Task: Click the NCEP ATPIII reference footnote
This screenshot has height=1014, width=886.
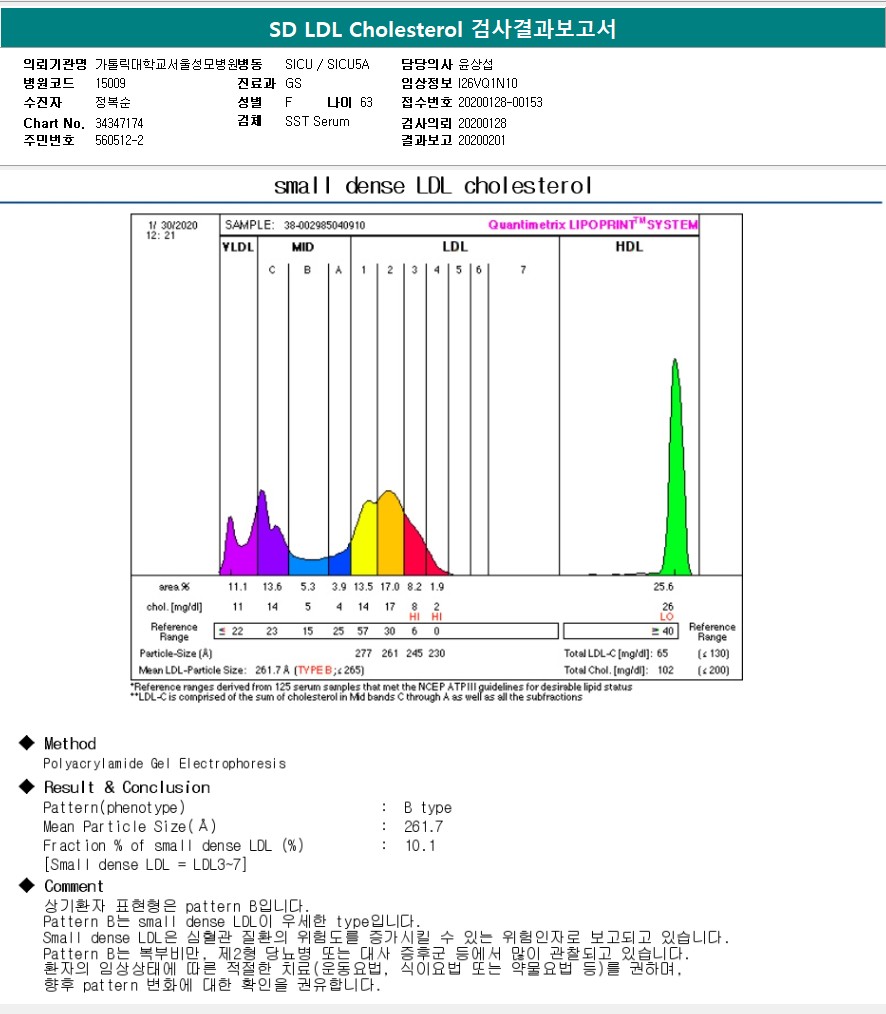Action: point(382,687)
